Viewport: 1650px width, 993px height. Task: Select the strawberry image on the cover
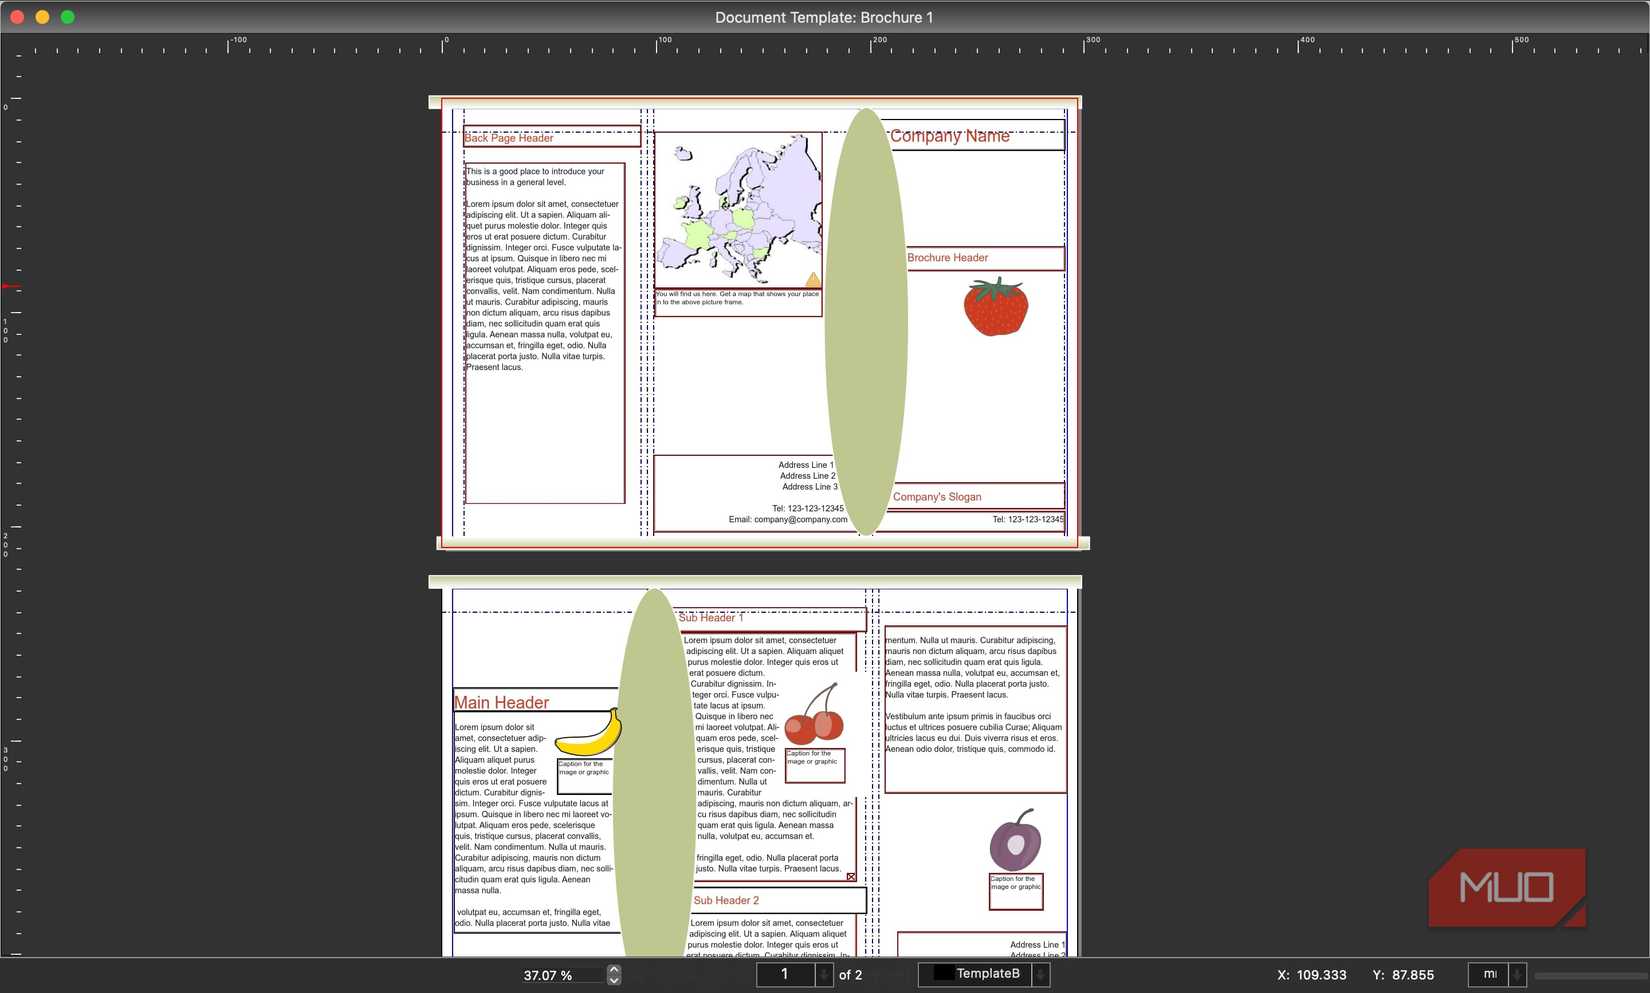click(x=995, y=308)
